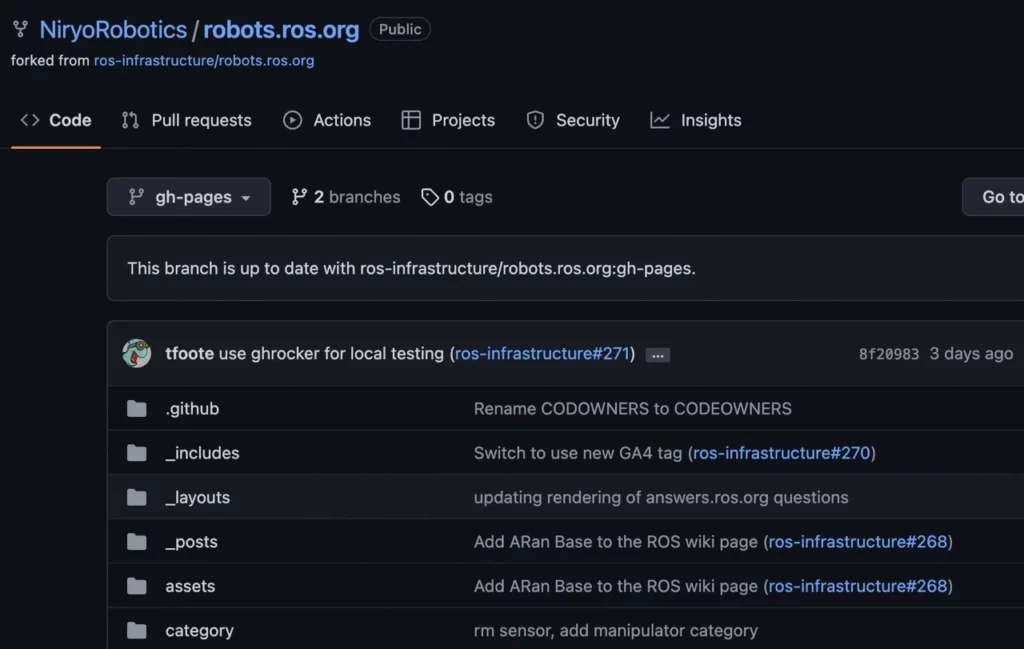Open the gh-pages branch dropdown

[189, 197]
